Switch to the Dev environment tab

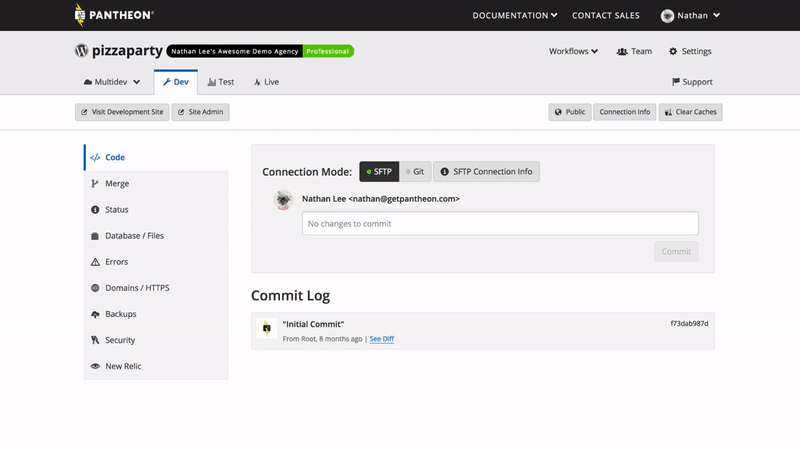[176, 82]
